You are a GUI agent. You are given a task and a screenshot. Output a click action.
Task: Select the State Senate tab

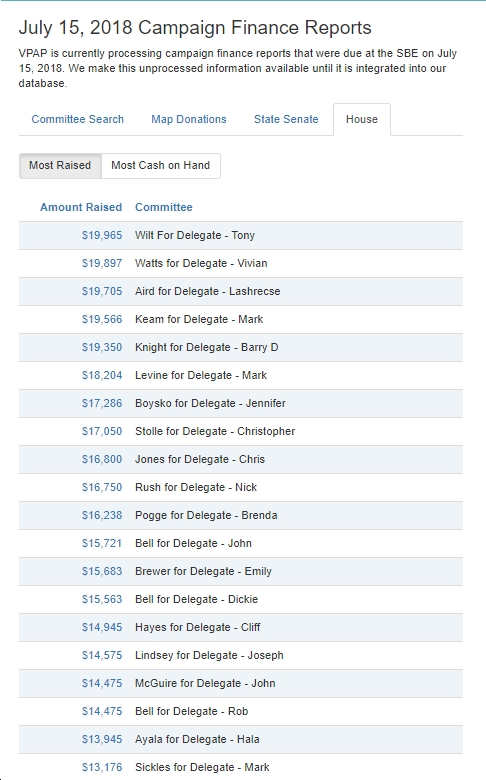tap(286, 119)
